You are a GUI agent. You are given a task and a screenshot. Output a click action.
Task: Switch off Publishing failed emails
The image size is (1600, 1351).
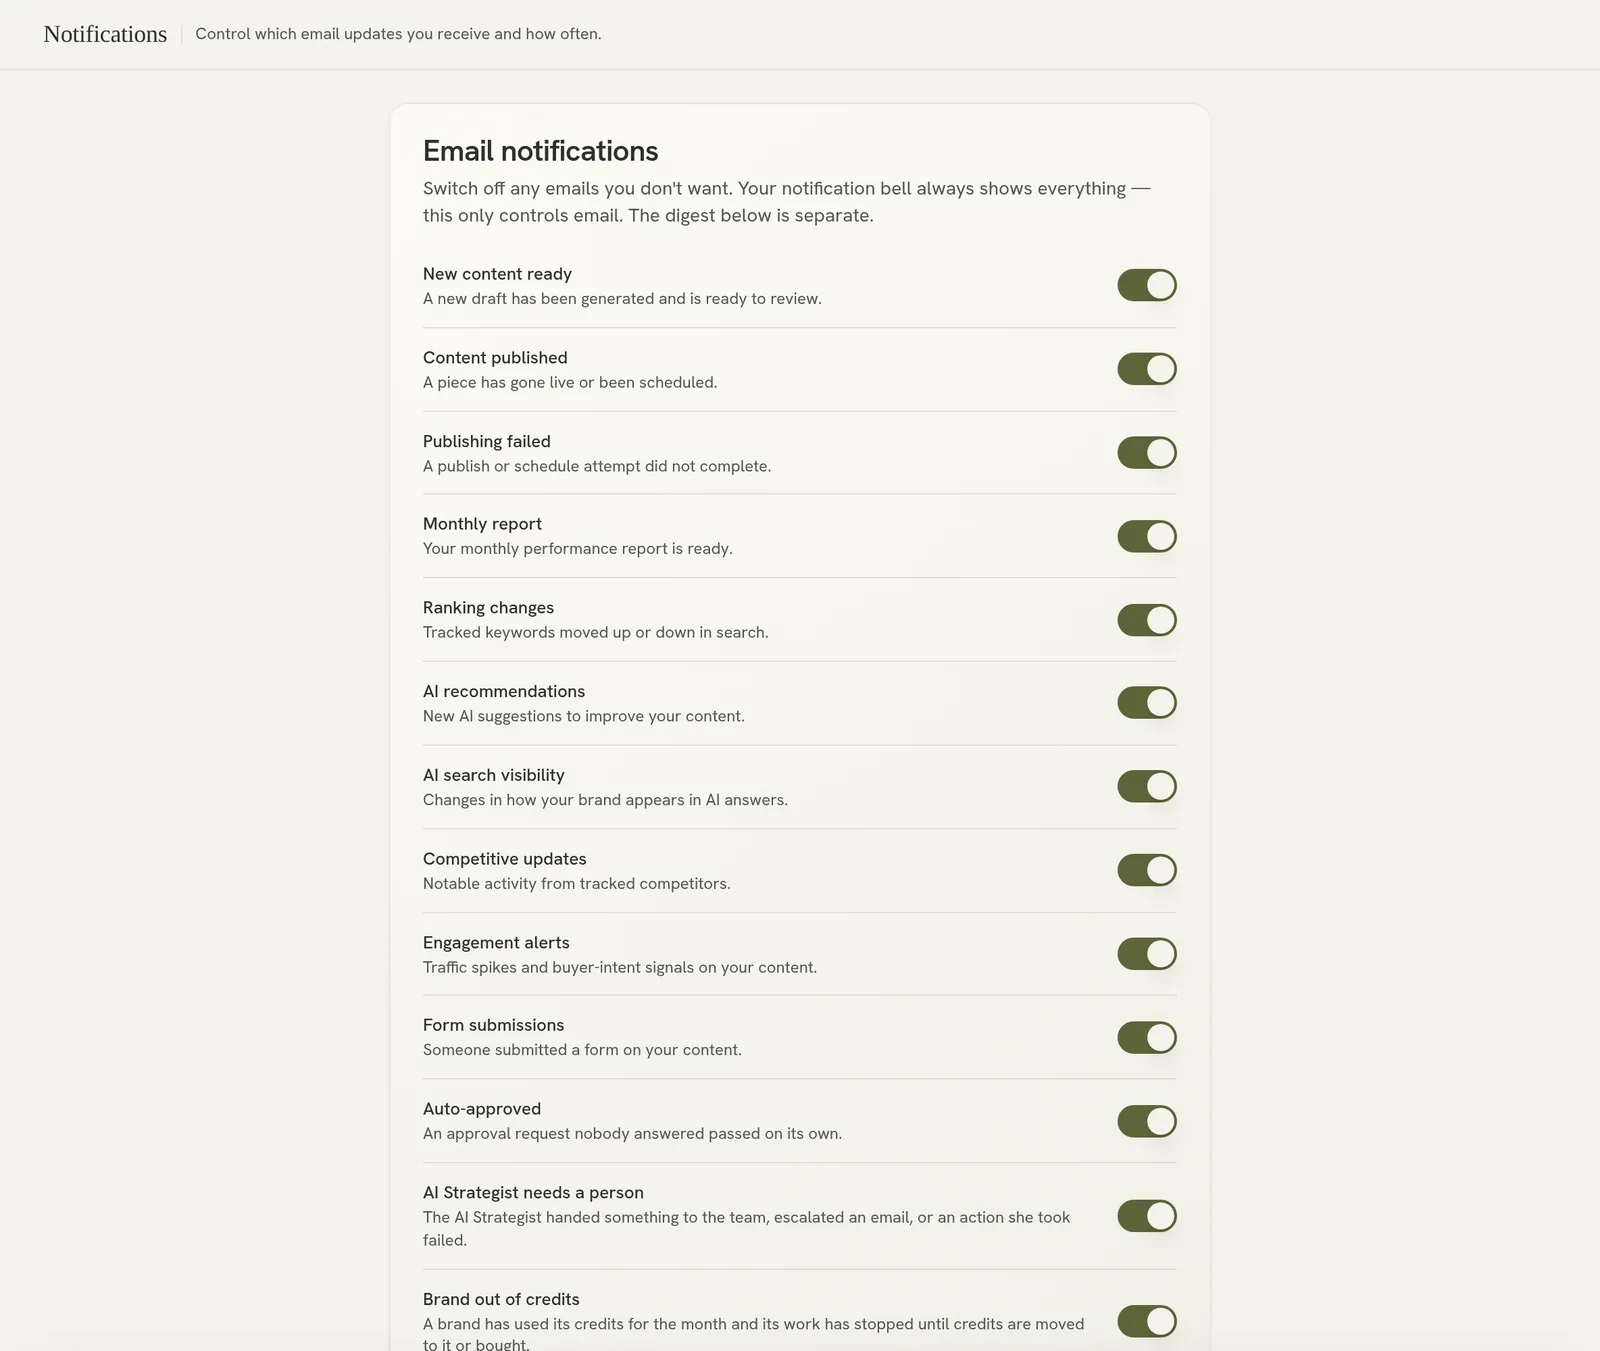tap(1147, 453)
